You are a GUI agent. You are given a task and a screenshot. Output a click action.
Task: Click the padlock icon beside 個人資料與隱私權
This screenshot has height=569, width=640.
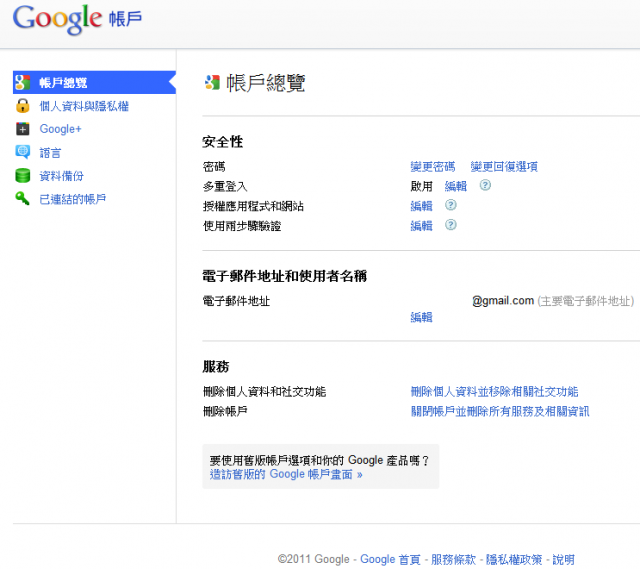tap(22, 106)
